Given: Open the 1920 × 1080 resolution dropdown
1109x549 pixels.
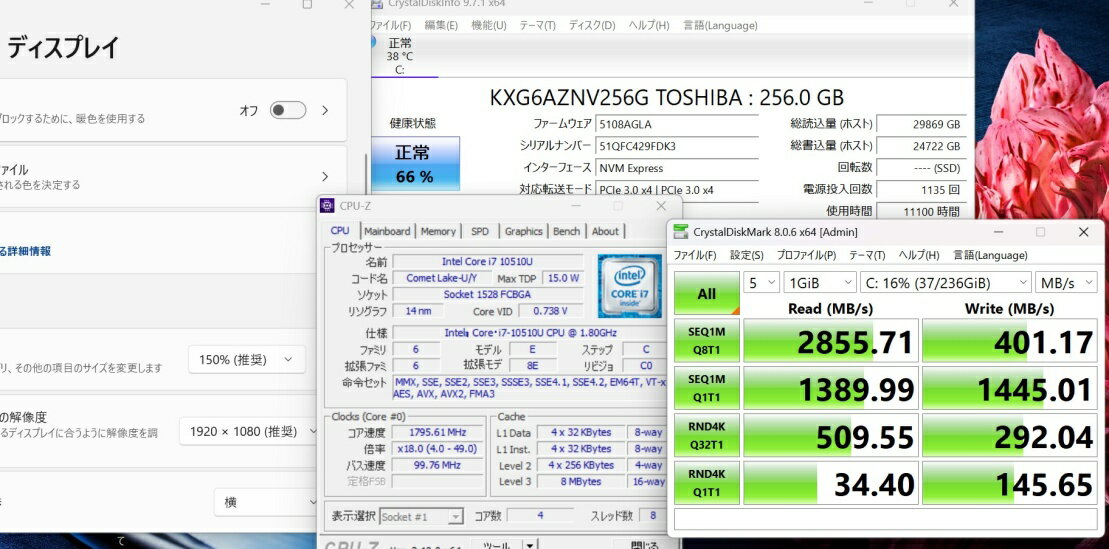Looking at the screenshot, I should [x=250, y=431].
